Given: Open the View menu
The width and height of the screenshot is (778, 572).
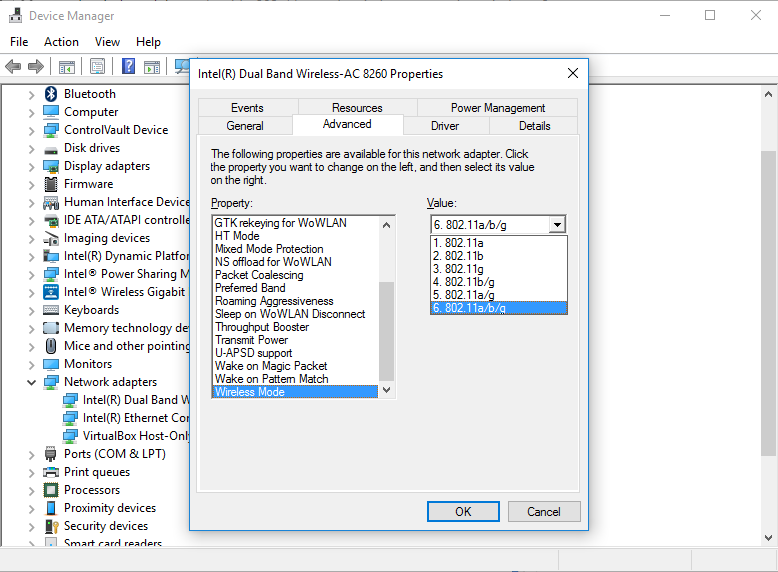Looking at the screenshot, I should click(x=108, y=42).
